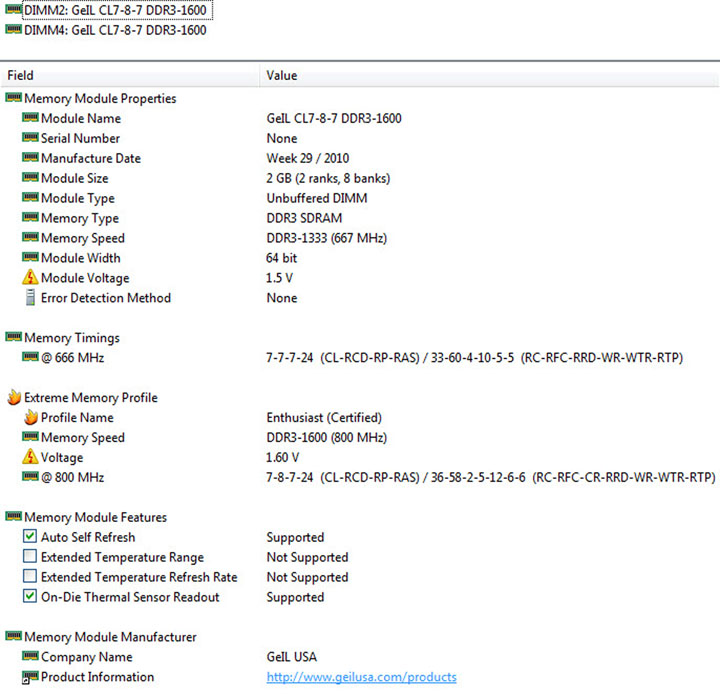Select the 7-8-7-24 timings value
Screen dimensions: 720x697
(490, 478)
